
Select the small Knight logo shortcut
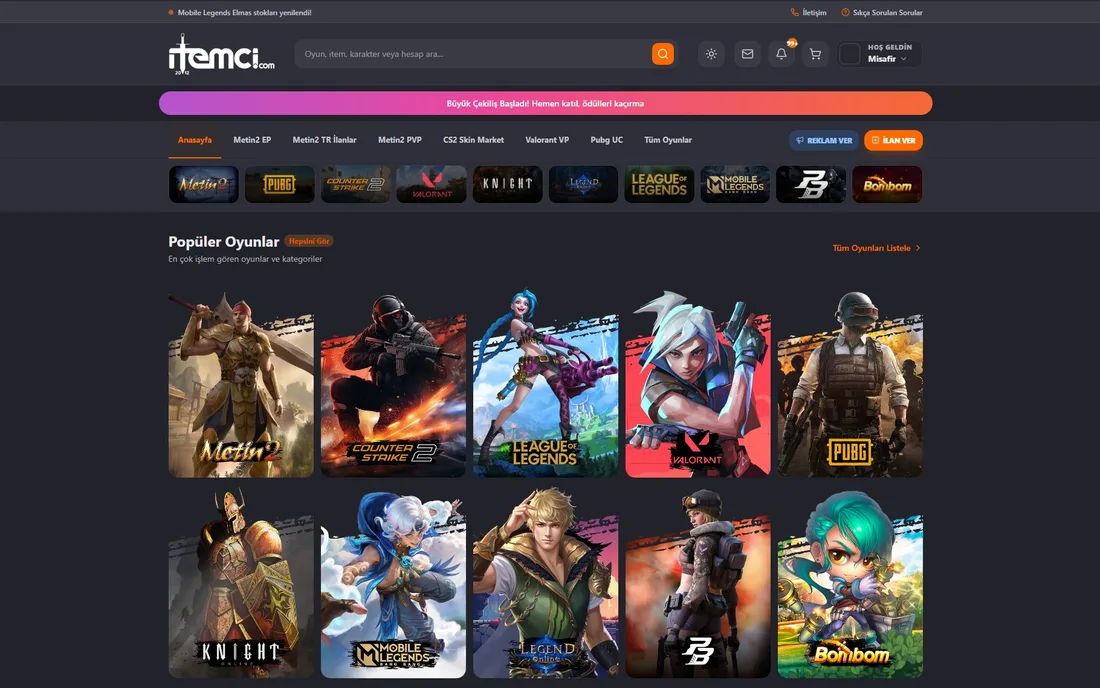[507, 184]
